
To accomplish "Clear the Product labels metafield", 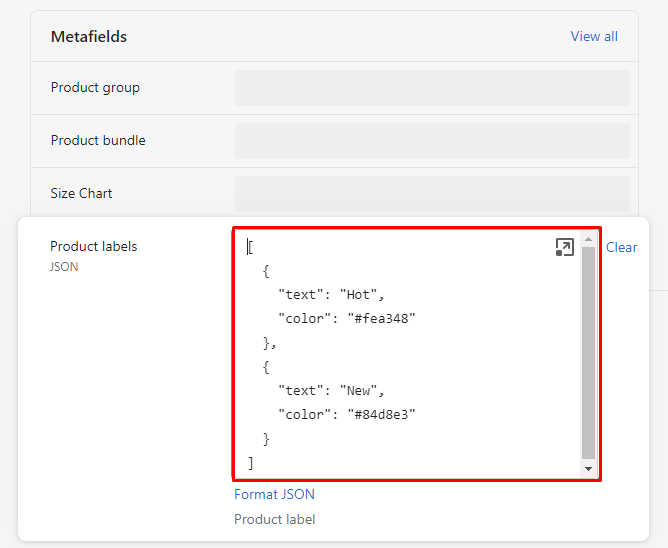I will 621,247.
